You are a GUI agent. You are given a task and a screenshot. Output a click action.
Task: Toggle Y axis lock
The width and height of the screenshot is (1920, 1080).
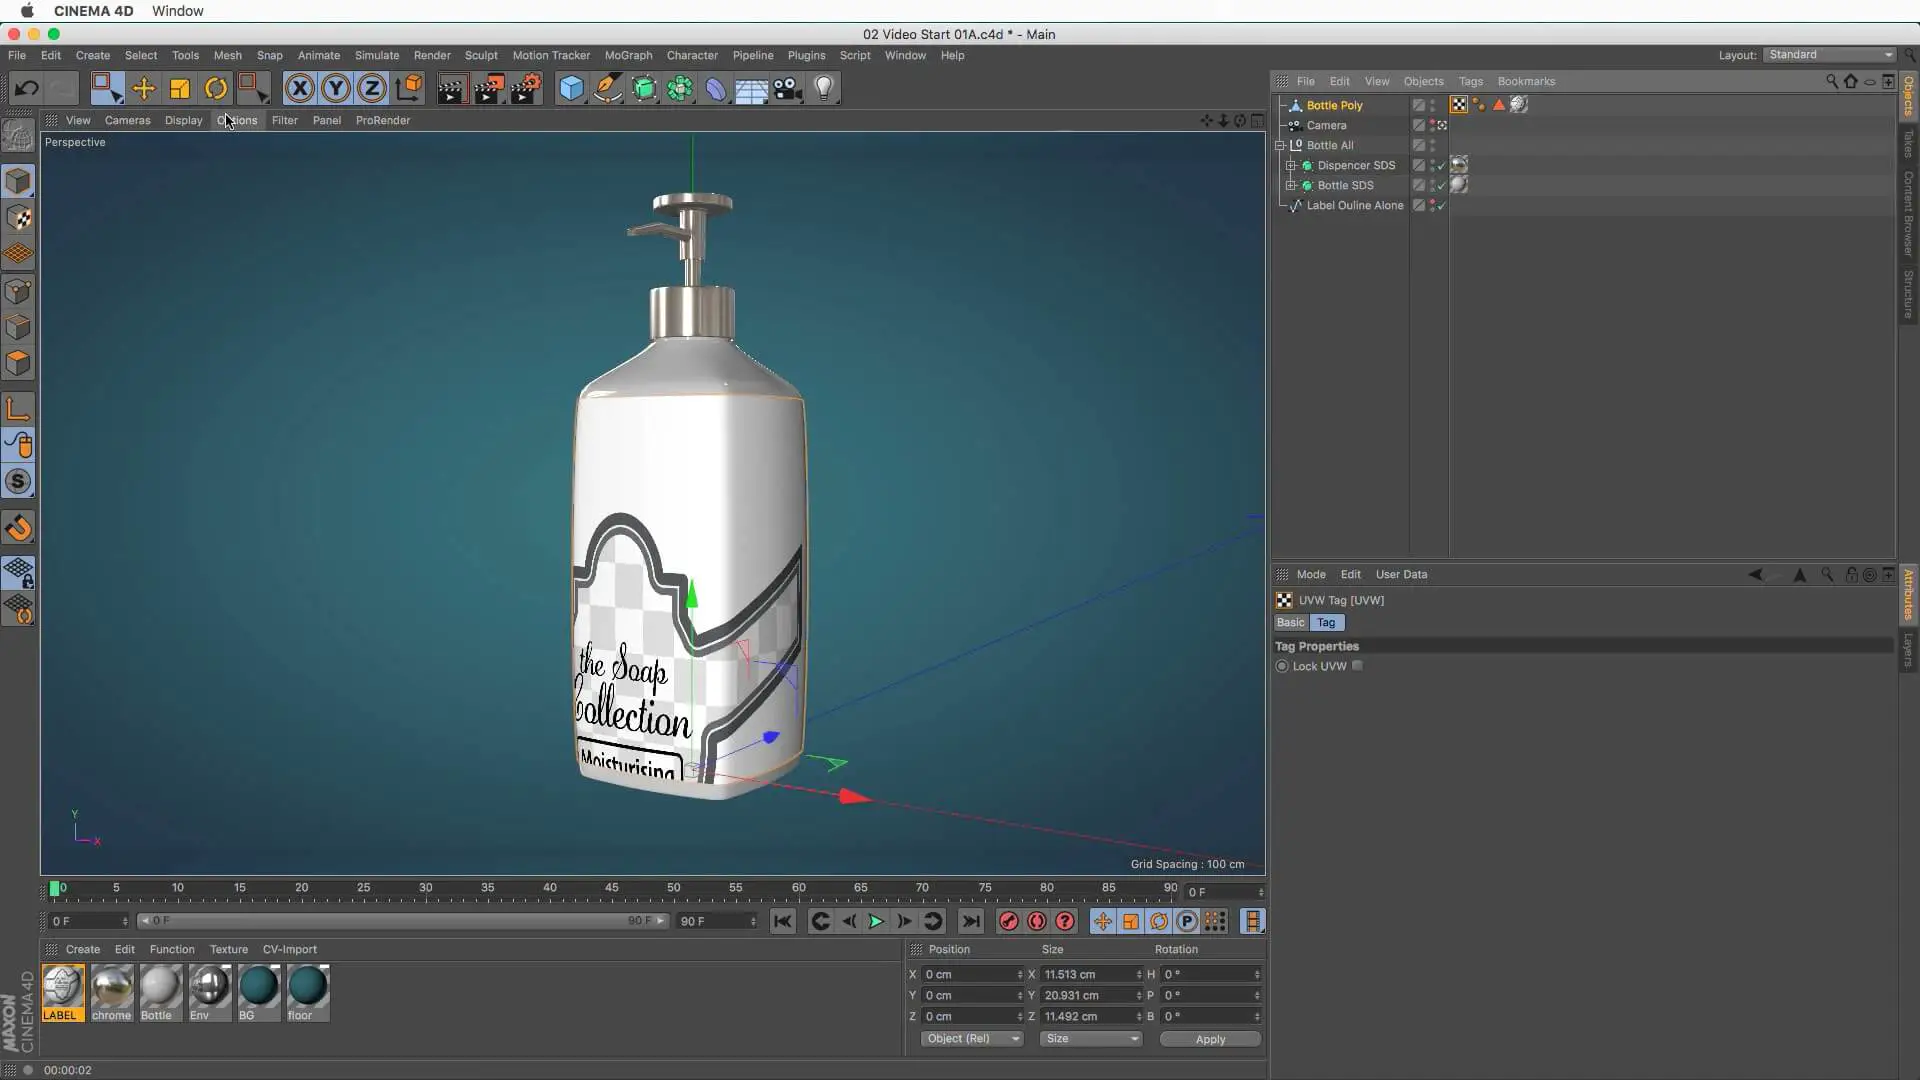pos(336,88)
